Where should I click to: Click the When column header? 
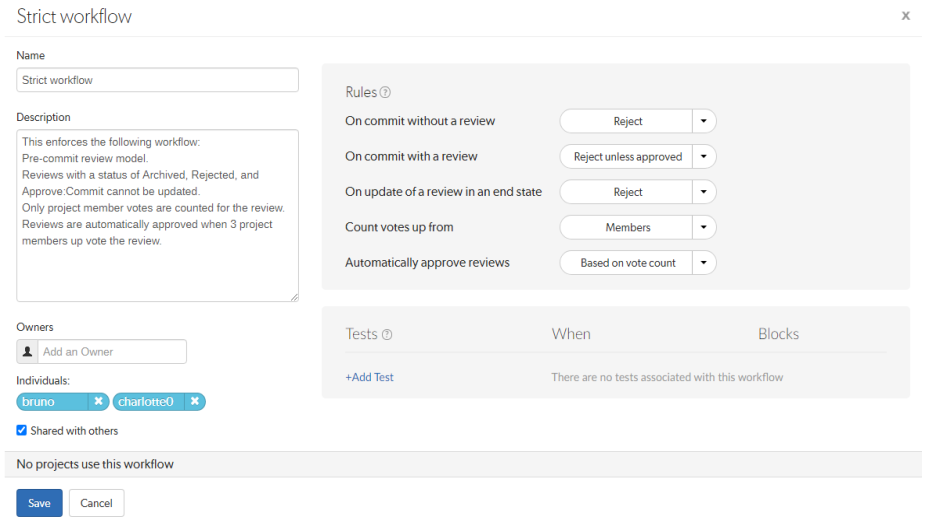click(571, 334)
